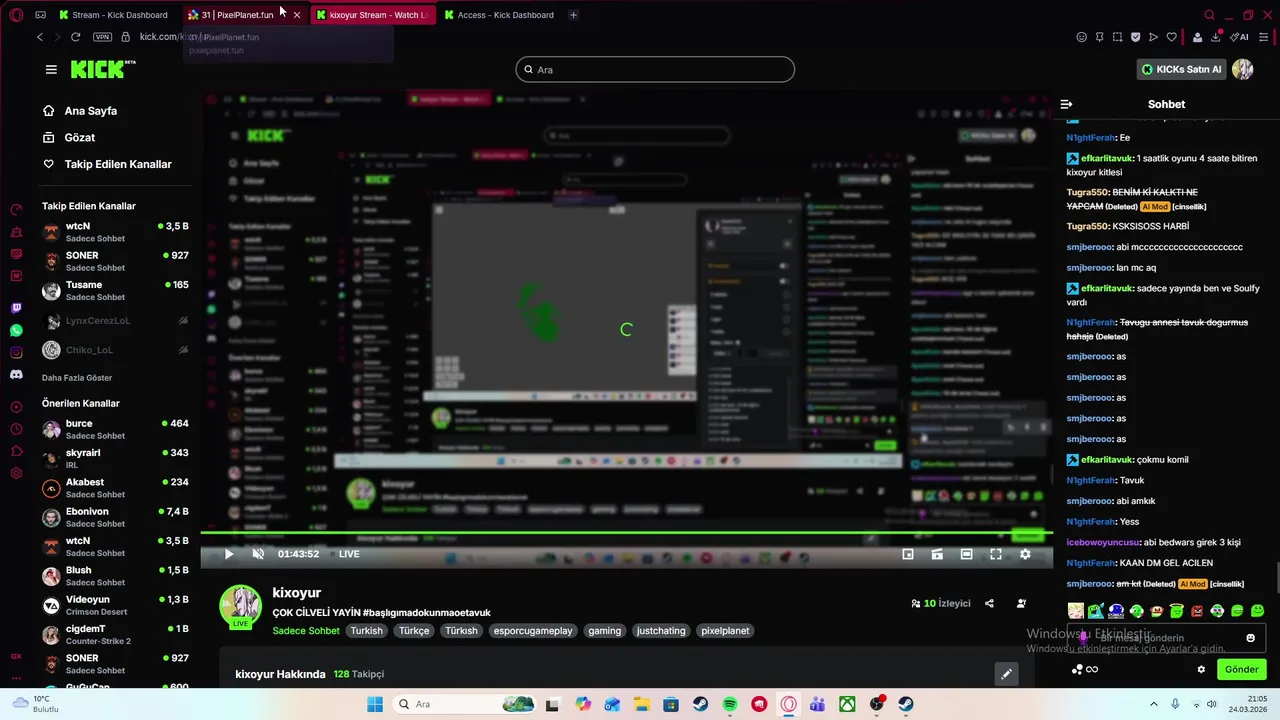Buy KICKs with KICKs Satın Al button

click(1181, 69)
